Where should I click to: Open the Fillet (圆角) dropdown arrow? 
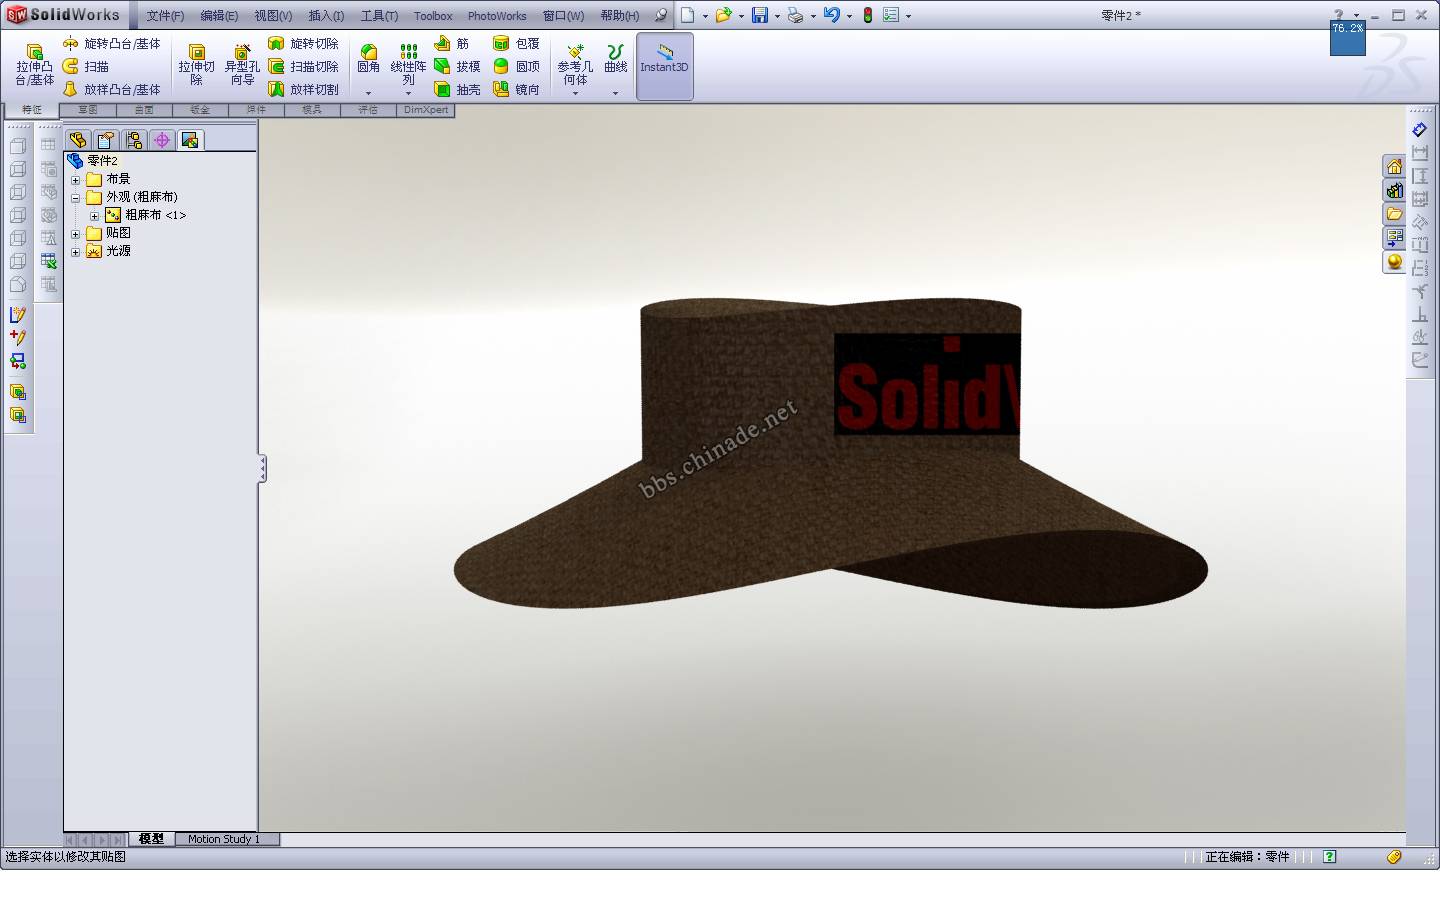(x=368, y=93)
